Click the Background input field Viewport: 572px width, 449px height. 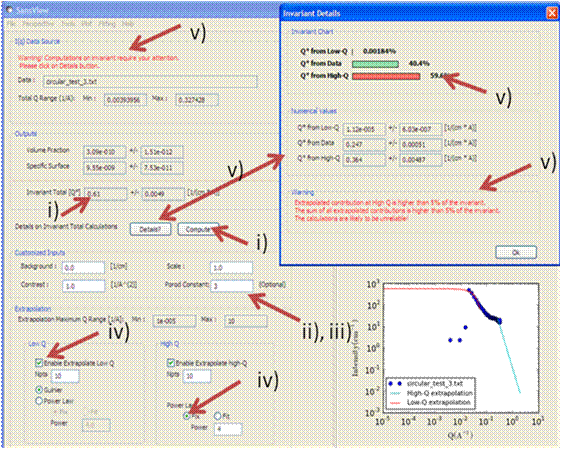tap(83, 267)
